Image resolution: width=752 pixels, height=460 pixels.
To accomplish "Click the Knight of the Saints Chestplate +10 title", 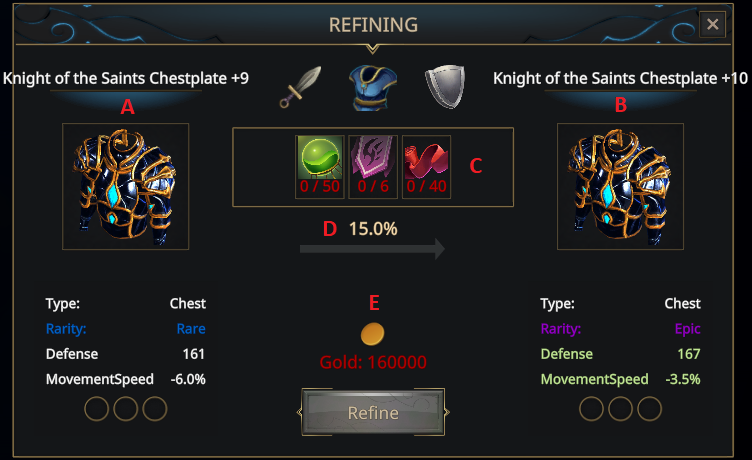I will [x=621, y=78].
